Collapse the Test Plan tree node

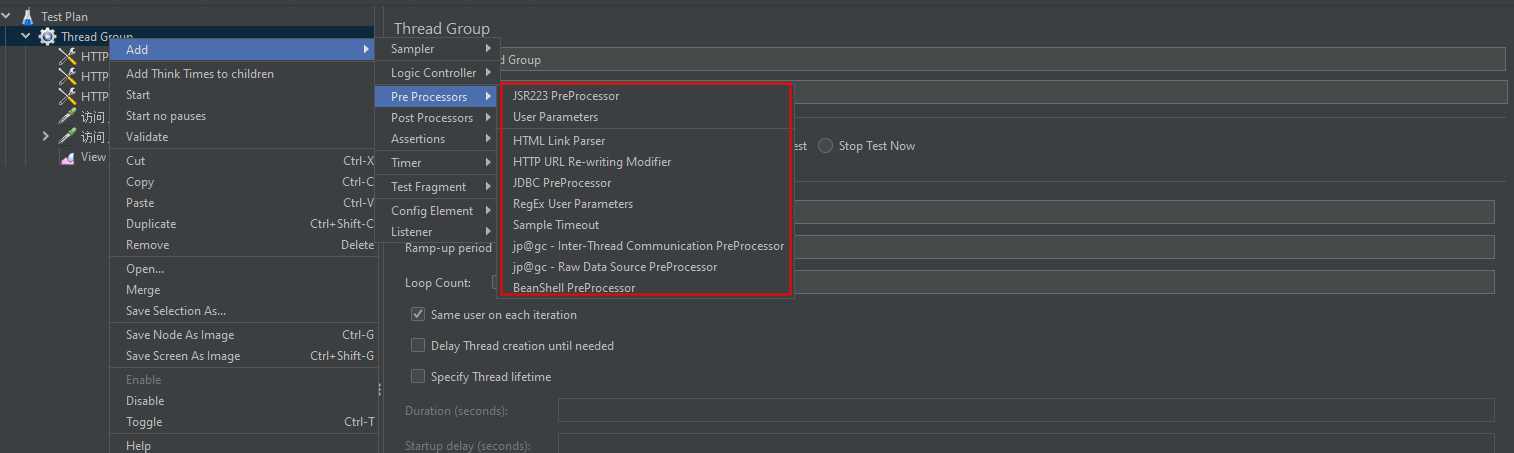[7, 16]
